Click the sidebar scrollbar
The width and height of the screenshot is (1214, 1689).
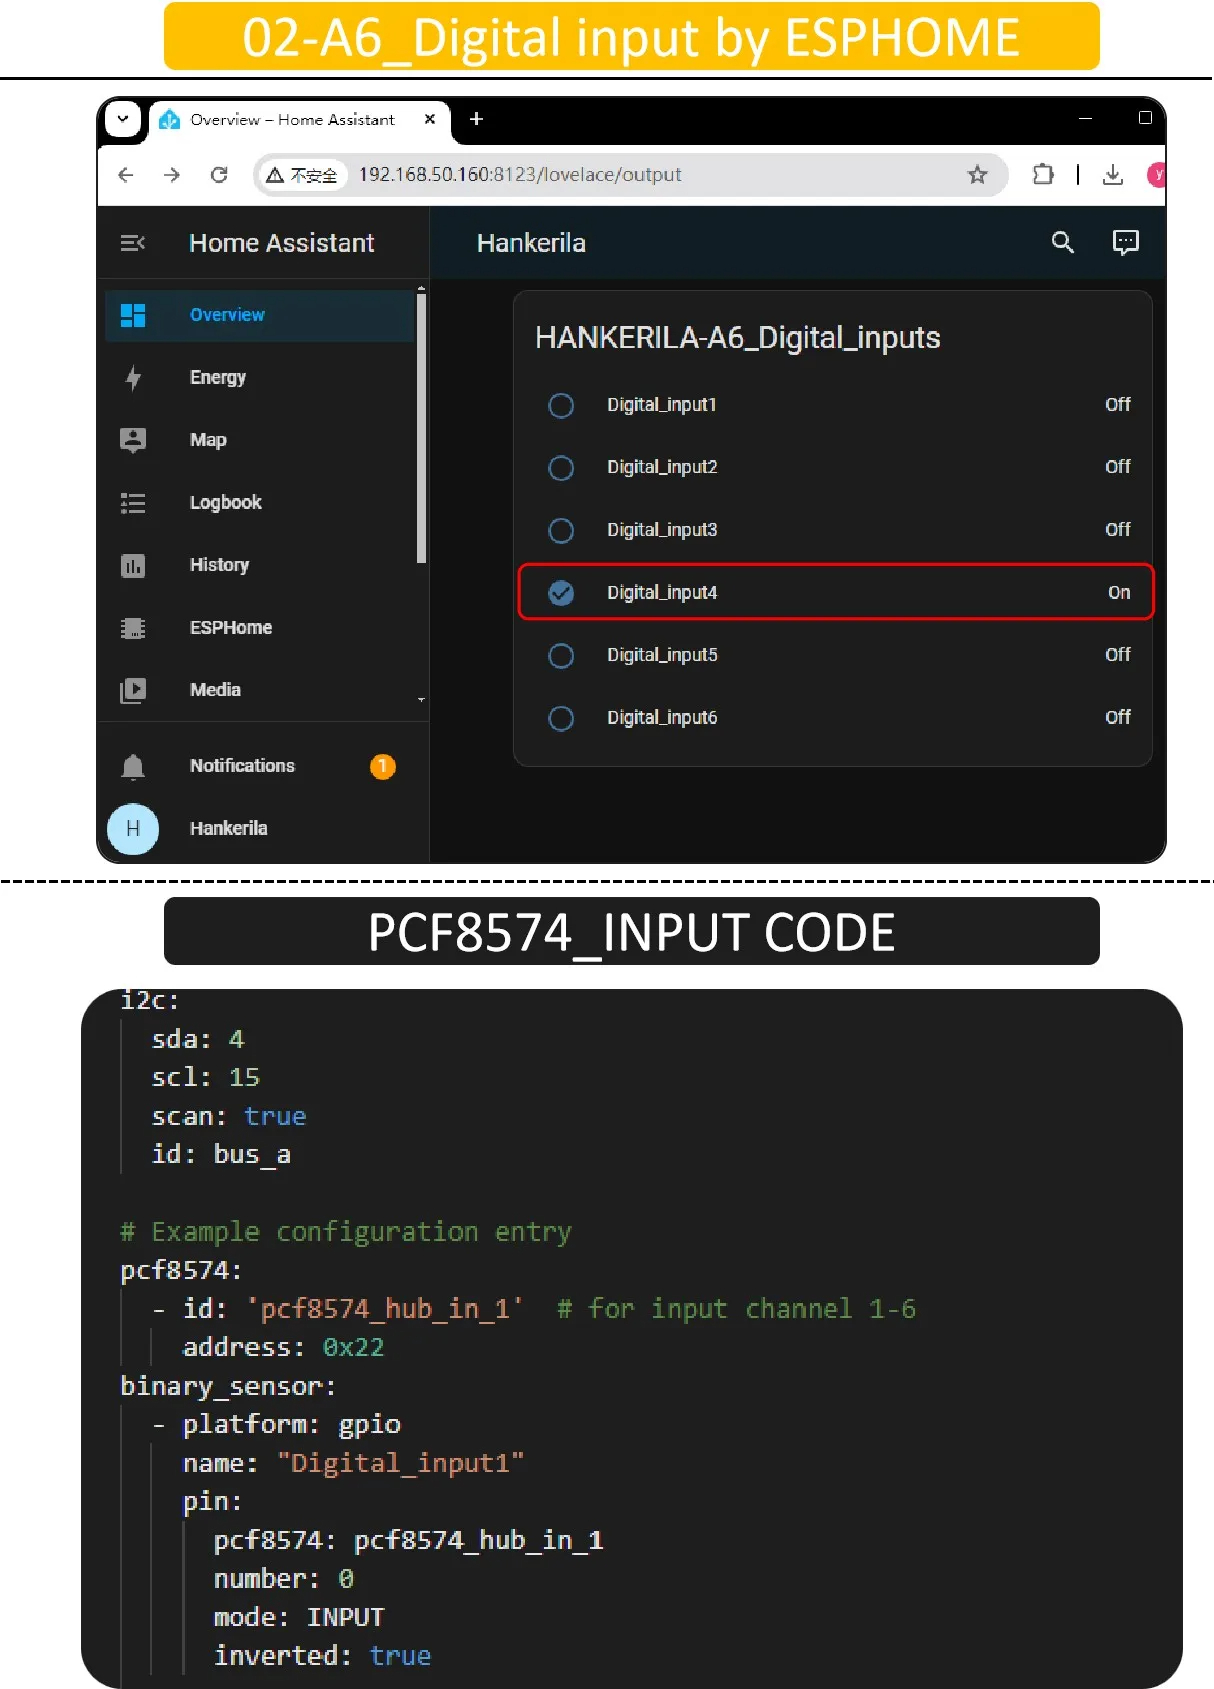422,429
